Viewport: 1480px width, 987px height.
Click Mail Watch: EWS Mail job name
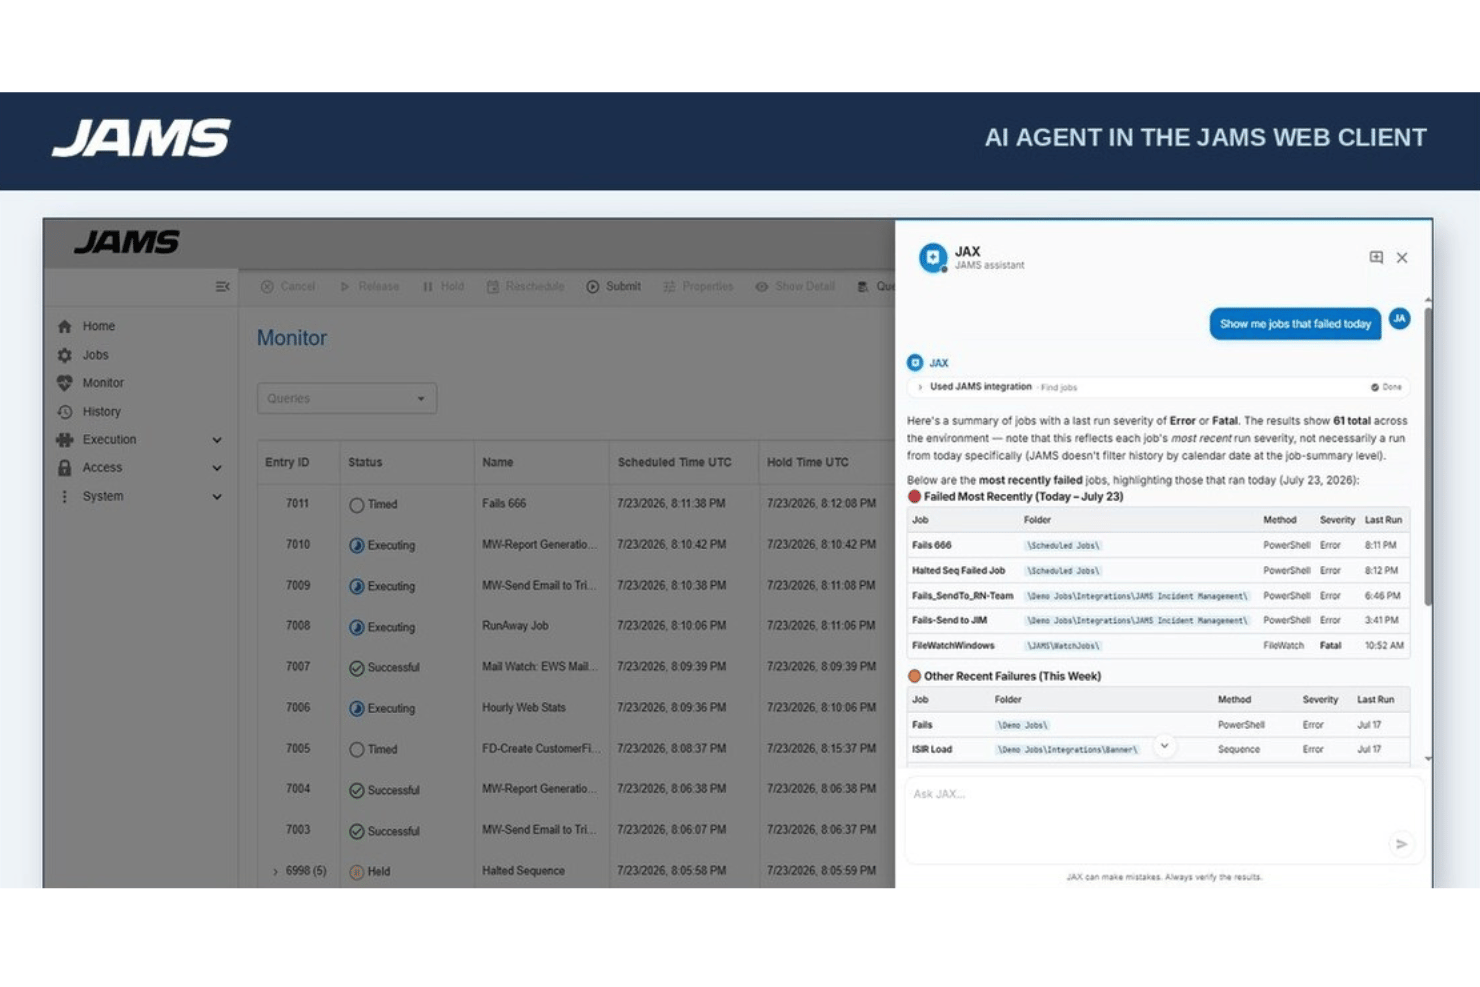(539, 667)
